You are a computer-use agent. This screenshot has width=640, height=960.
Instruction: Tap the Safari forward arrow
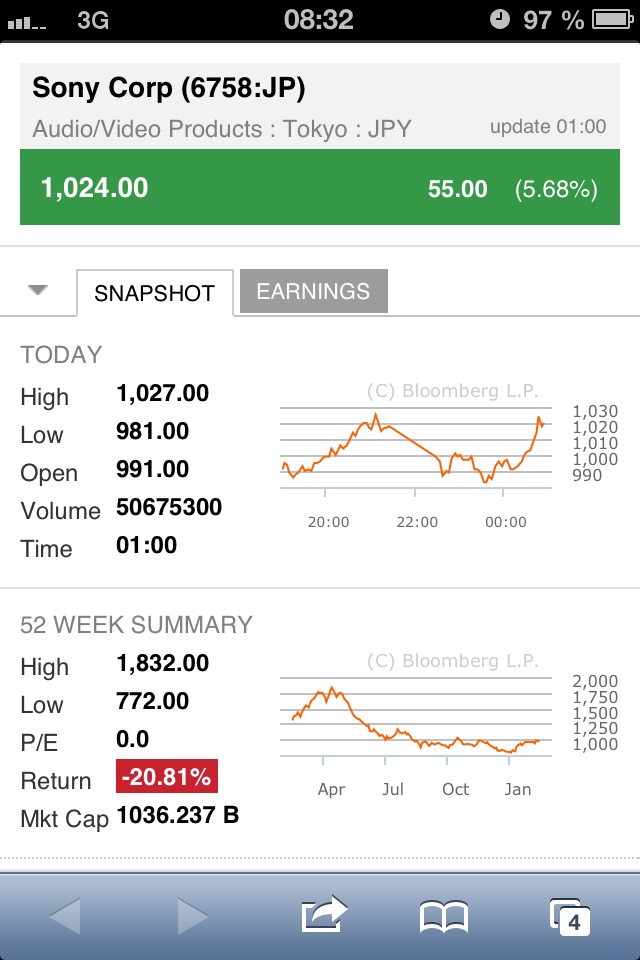(193, 915)
